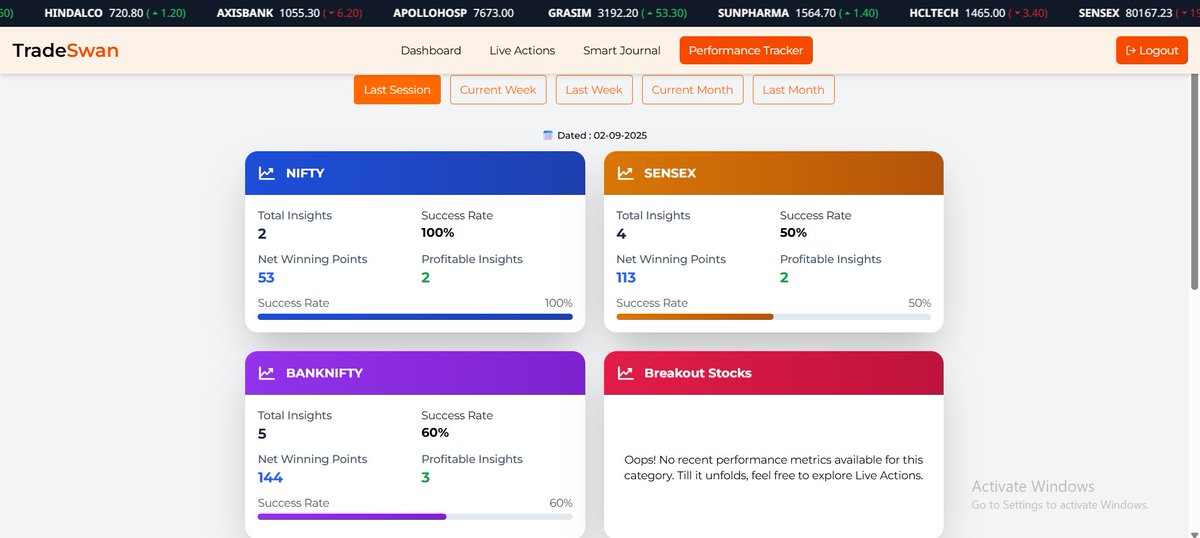The width and height of the screenshot is (1200, 538).
Task: Switch to the Current Week filter
Action: point(498,89)
